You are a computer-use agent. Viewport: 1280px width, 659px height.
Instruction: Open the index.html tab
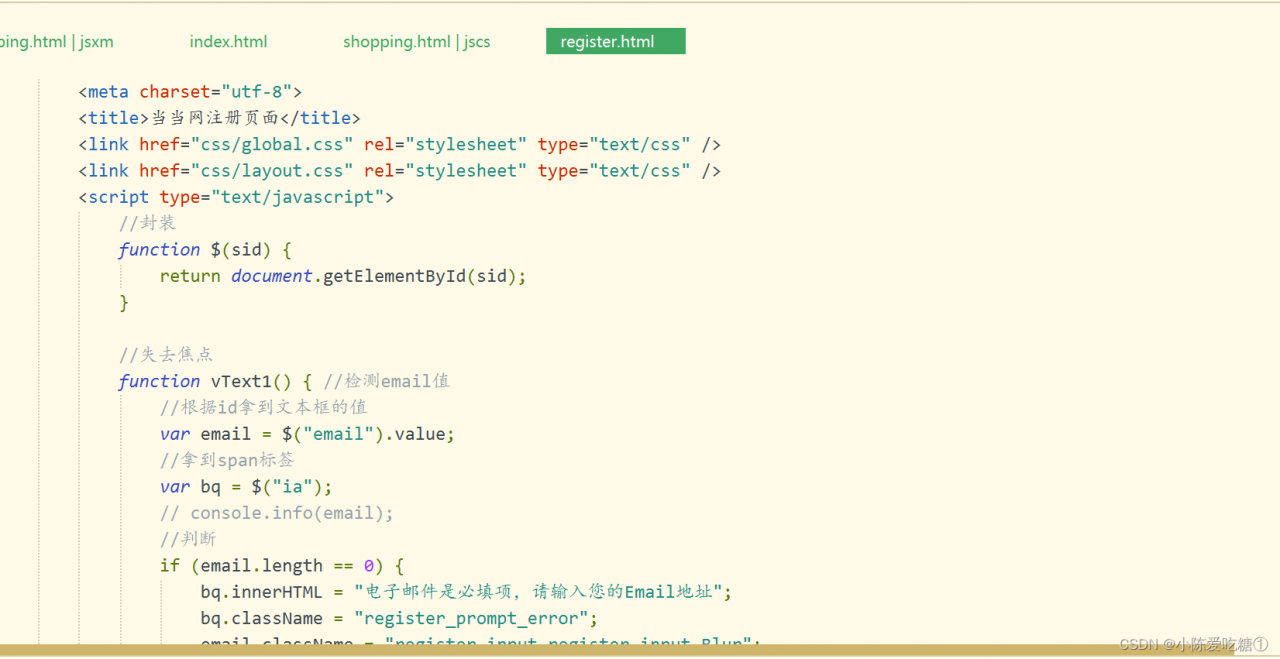point(228,41)
